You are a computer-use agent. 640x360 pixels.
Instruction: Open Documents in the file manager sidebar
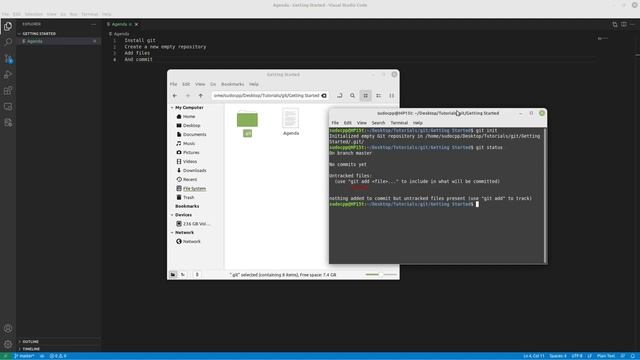[194, 134]
